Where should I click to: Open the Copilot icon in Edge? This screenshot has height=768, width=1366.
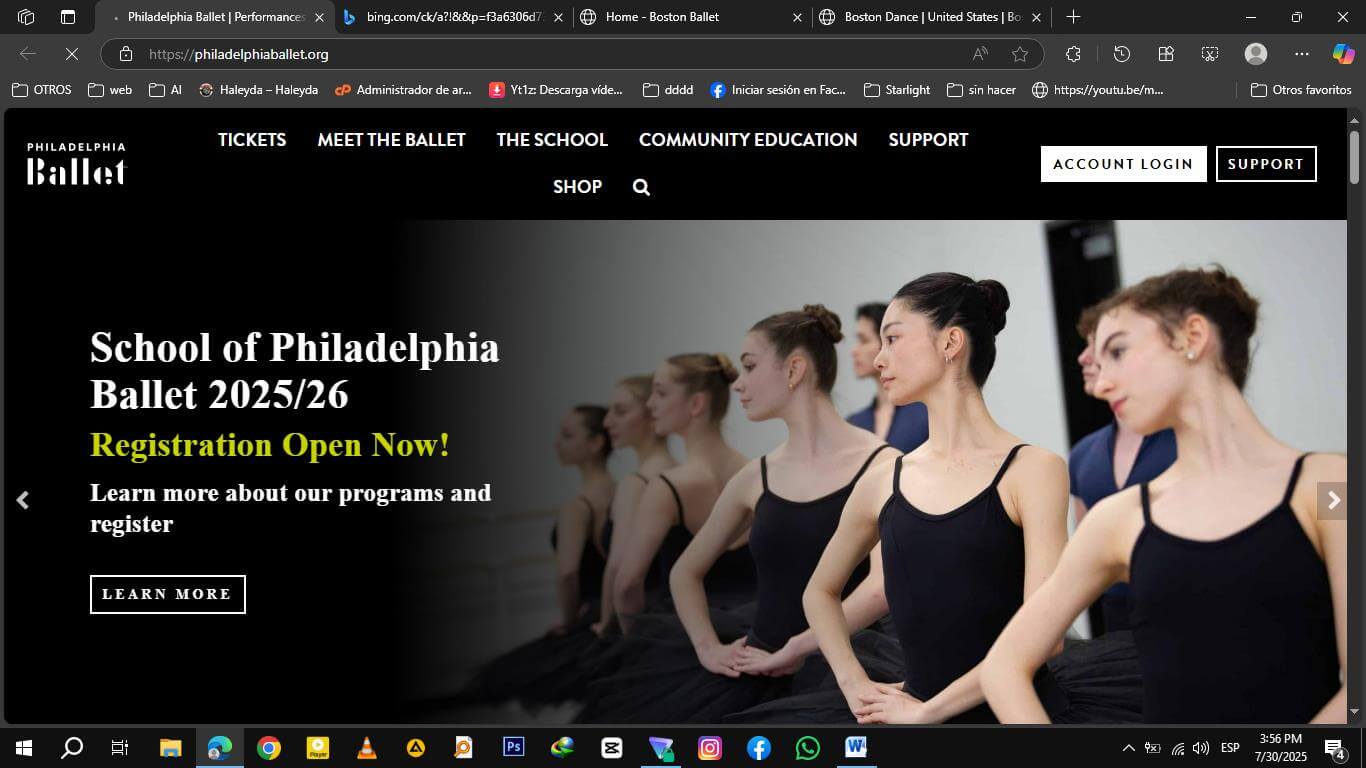point(1342,54)
